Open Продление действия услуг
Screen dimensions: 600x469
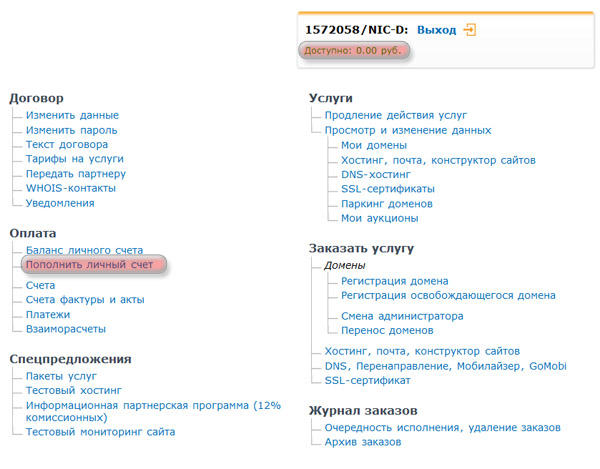(396, 115)
